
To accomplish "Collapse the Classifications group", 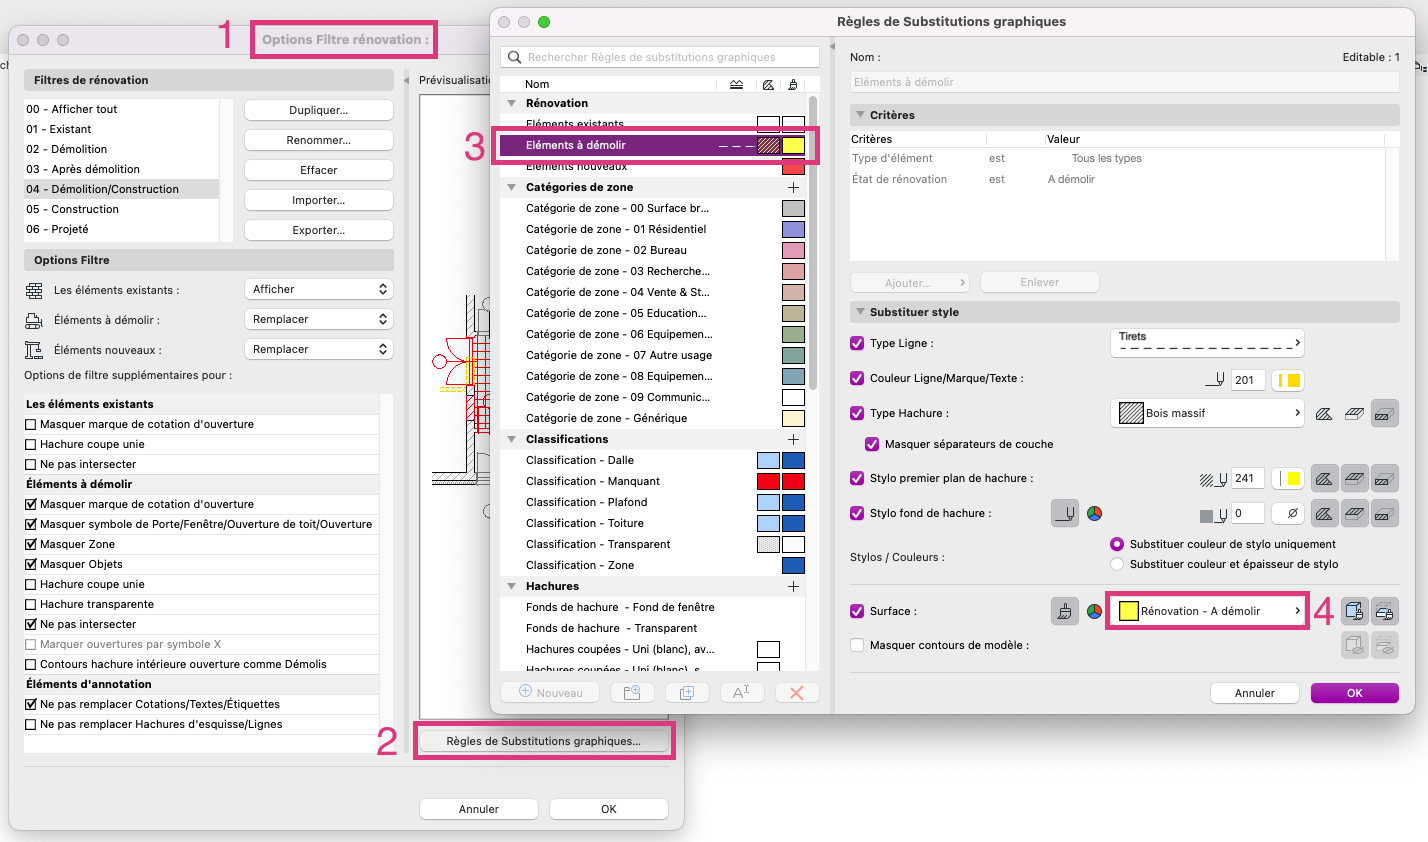I will click(512, 439).
